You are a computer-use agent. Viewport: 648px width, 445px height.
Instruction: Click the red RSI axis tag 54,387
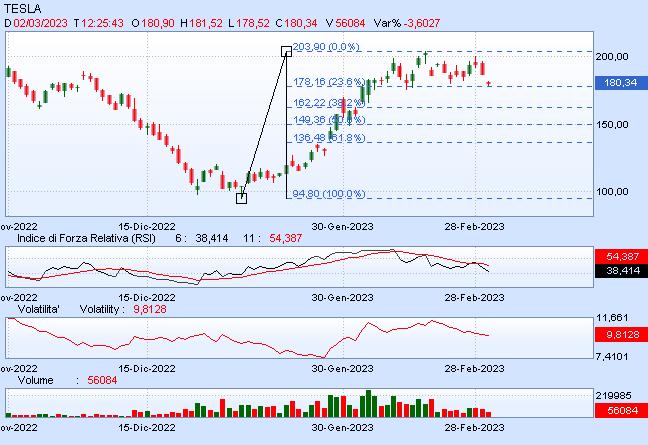[621, 257]
